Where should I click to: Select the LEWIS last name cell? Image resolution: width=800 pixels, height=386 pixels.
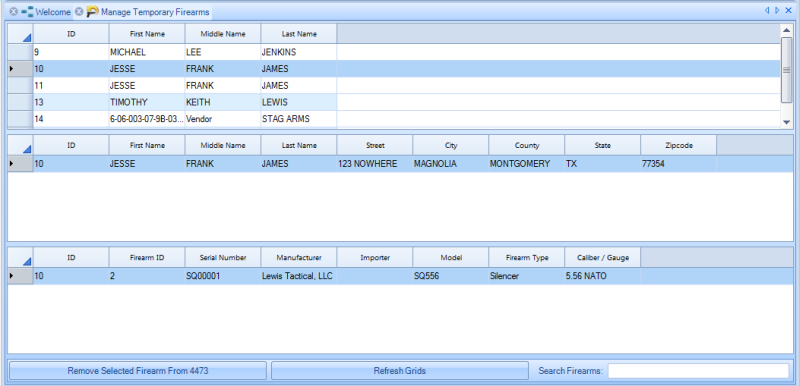[299, 102]
